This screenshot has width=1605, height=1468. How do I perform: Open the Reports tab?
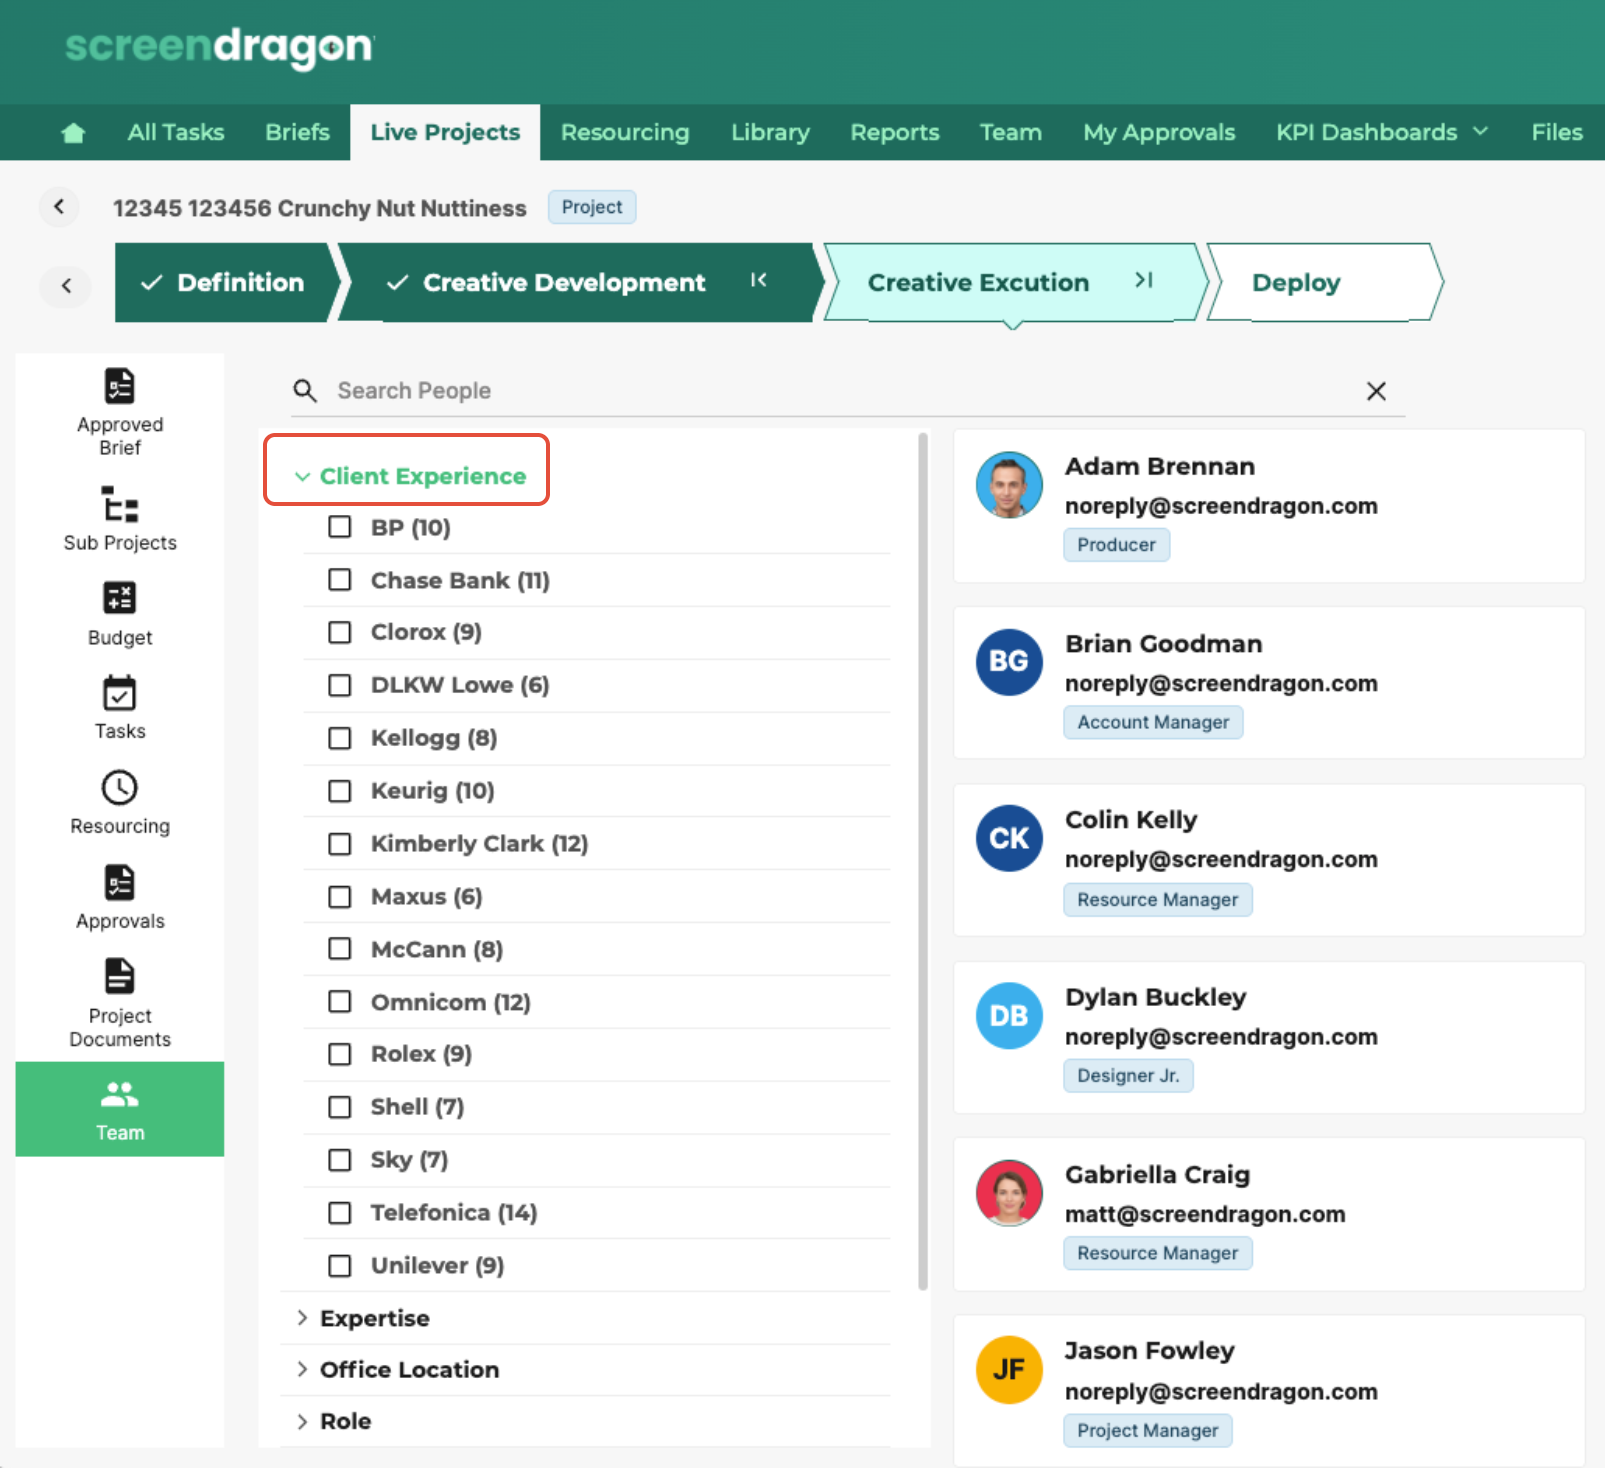click(895, 132)
